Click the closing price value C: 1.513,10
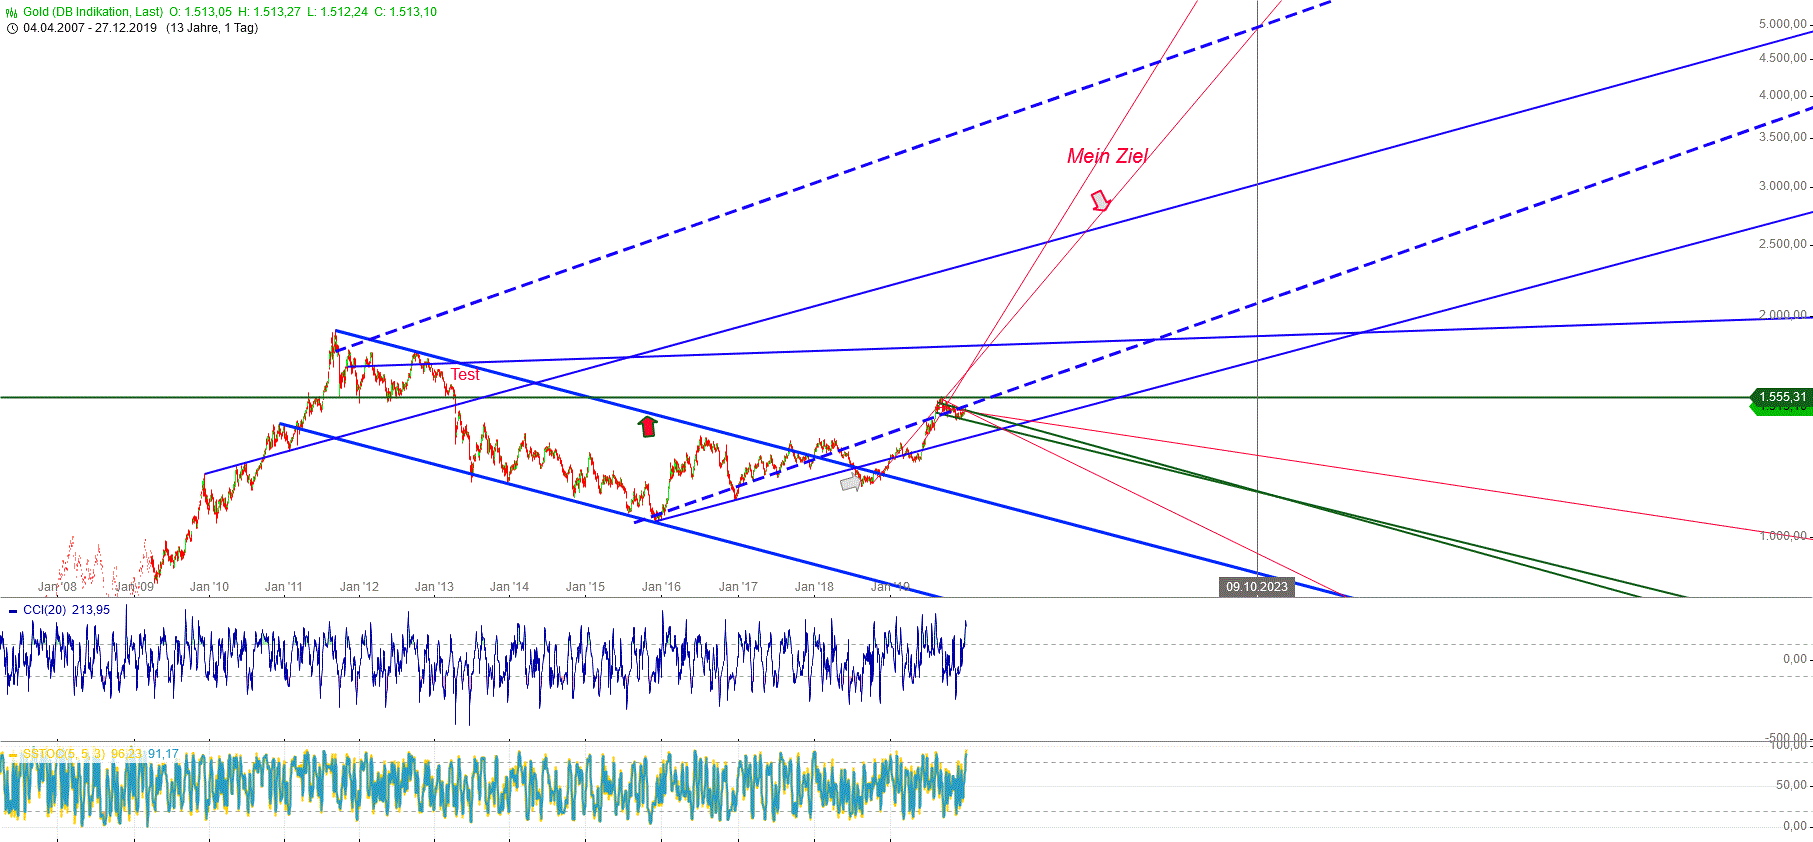This screenshot has height=842, width=1813. coord(405,12)
